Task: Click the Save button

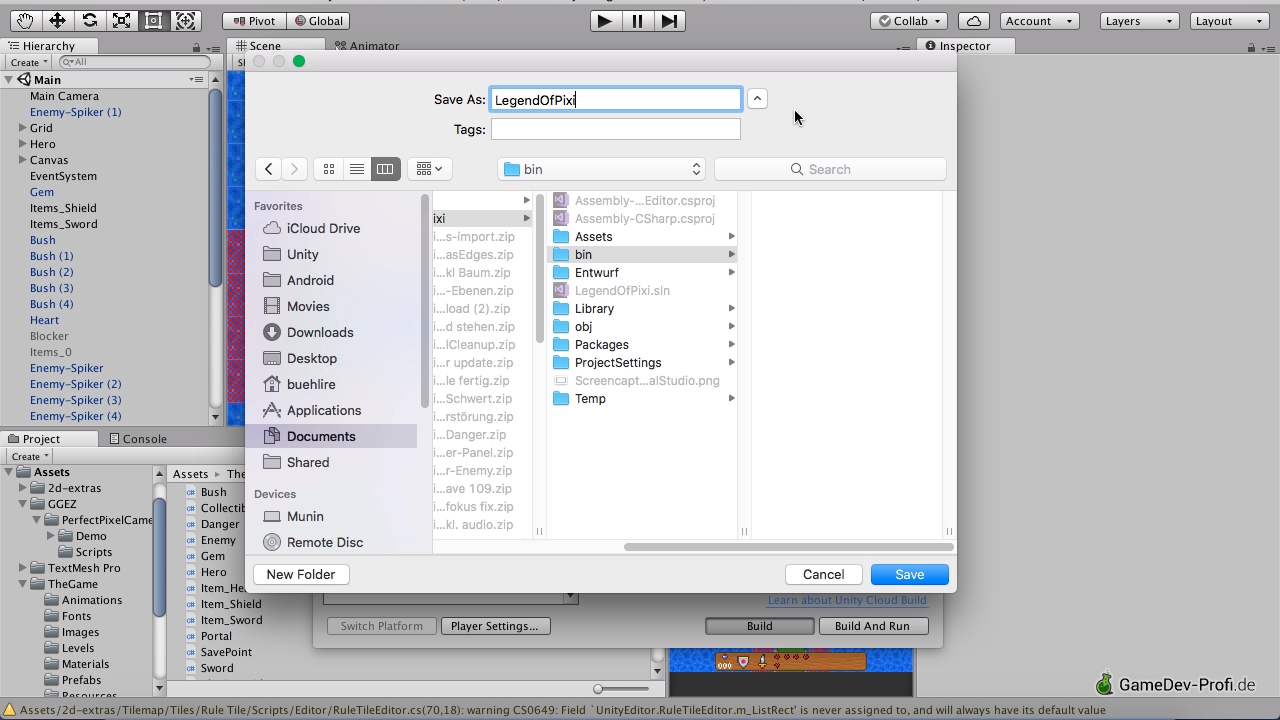Action: point(909,574)
